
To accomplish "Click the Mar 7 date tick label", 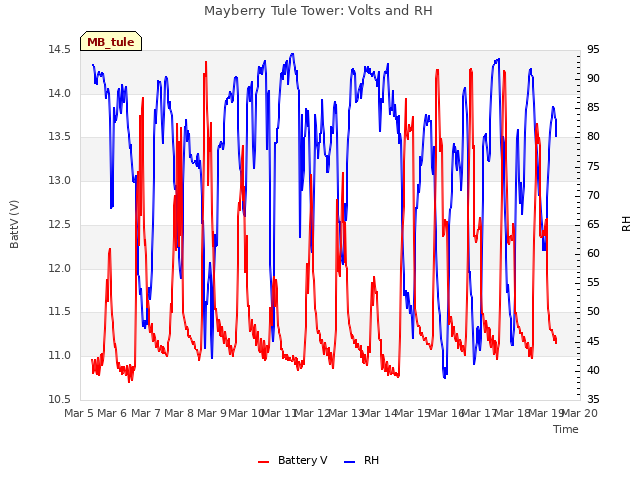I will tap(146, 413).
